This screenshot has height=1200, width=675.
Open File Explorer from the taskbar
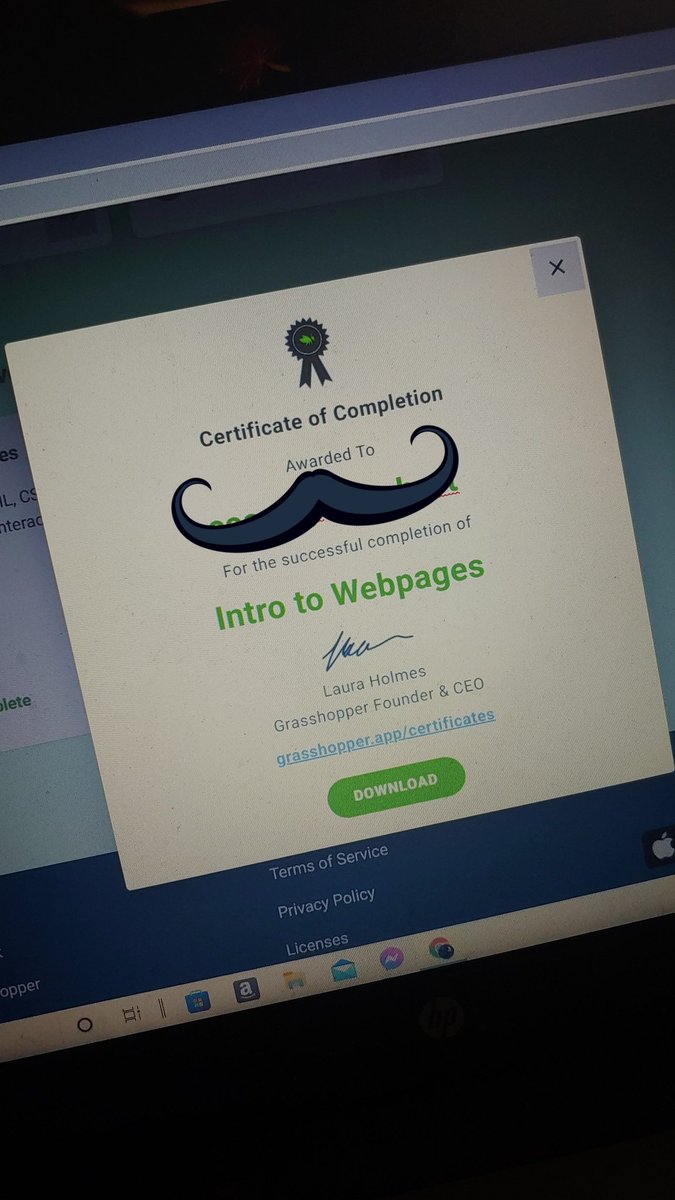294,979
